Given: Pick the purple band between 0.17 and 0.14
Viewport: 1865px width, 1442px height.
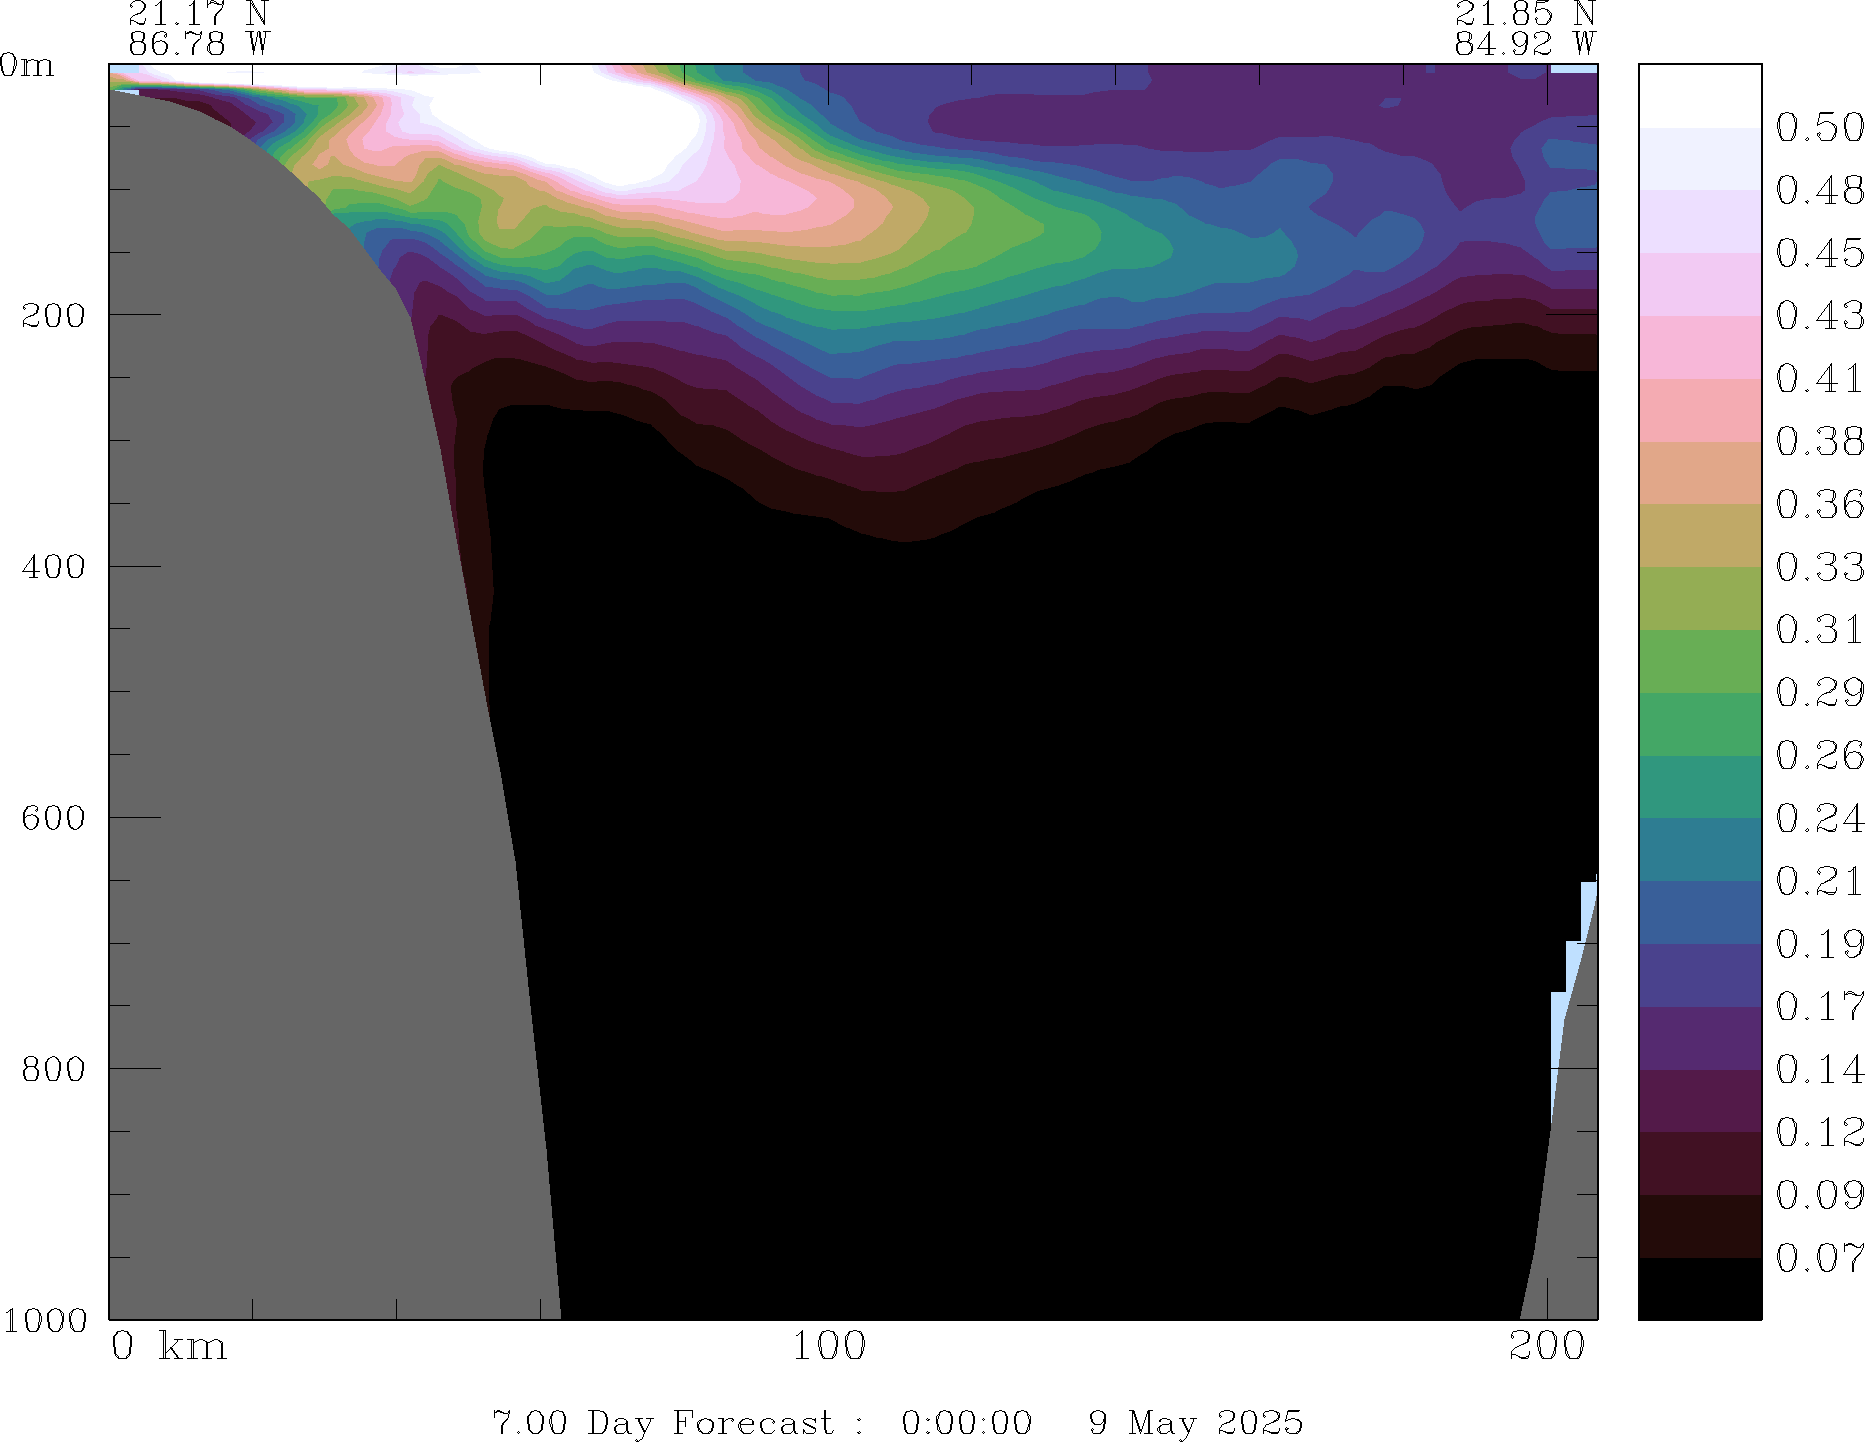Looking at the screenshot, I should click(x=1699, y=1038).
